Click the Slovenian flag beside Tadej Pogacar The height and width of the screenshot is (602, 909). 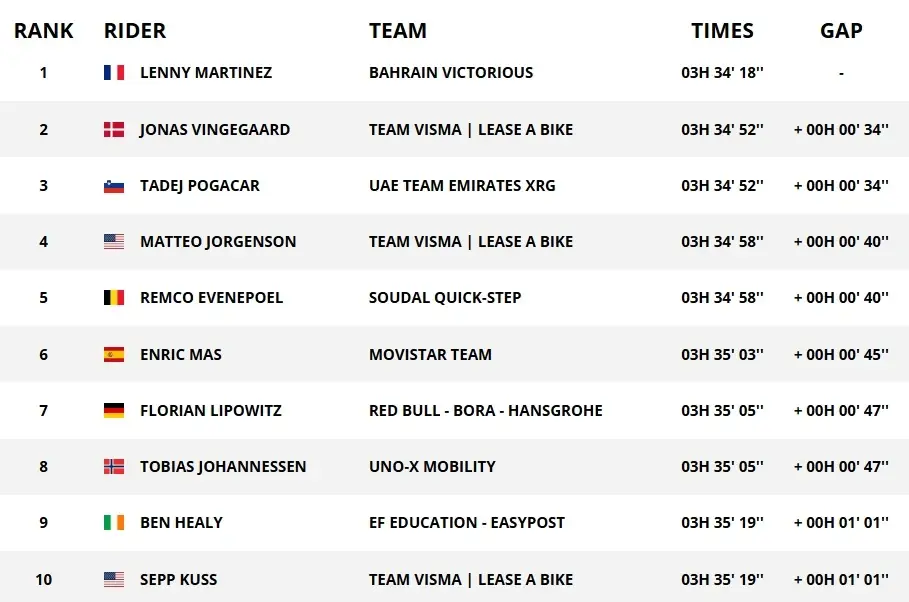113,186
